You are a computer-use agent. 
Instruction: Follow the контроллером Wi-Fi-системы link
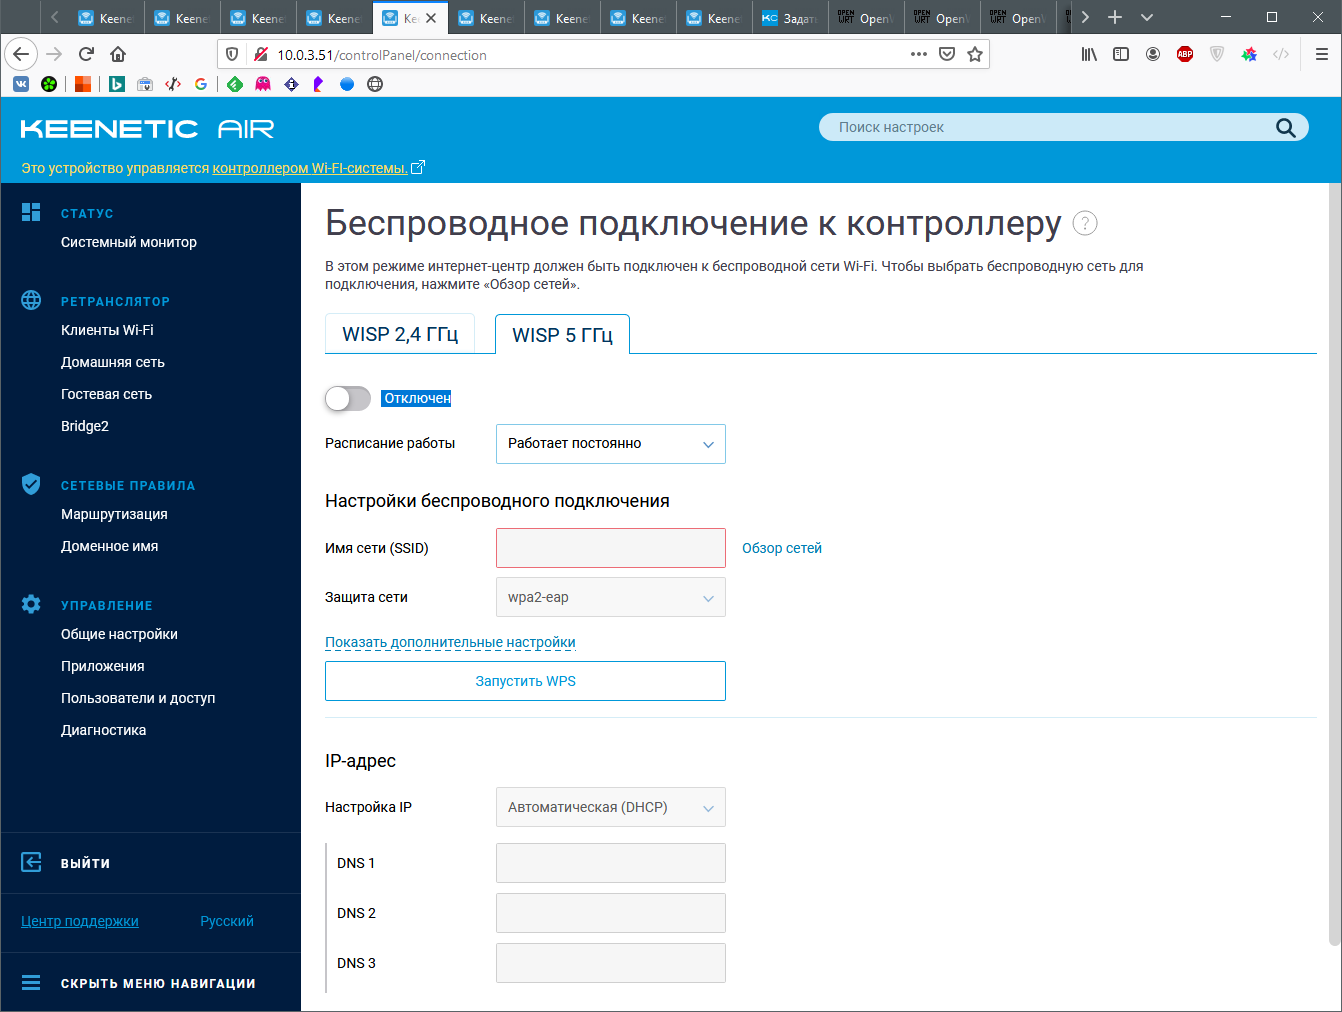[x=310, y=168]
